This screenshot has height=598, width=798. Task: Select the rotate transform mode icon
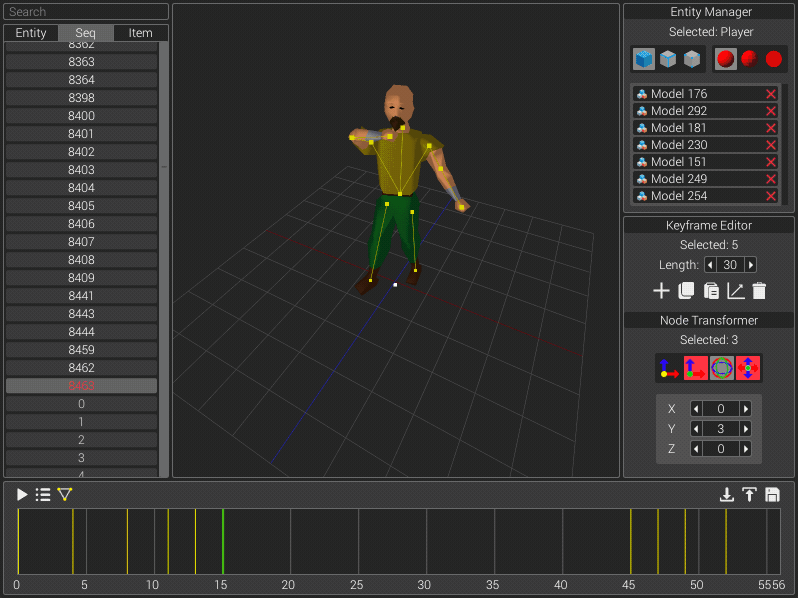coord(722,367)
